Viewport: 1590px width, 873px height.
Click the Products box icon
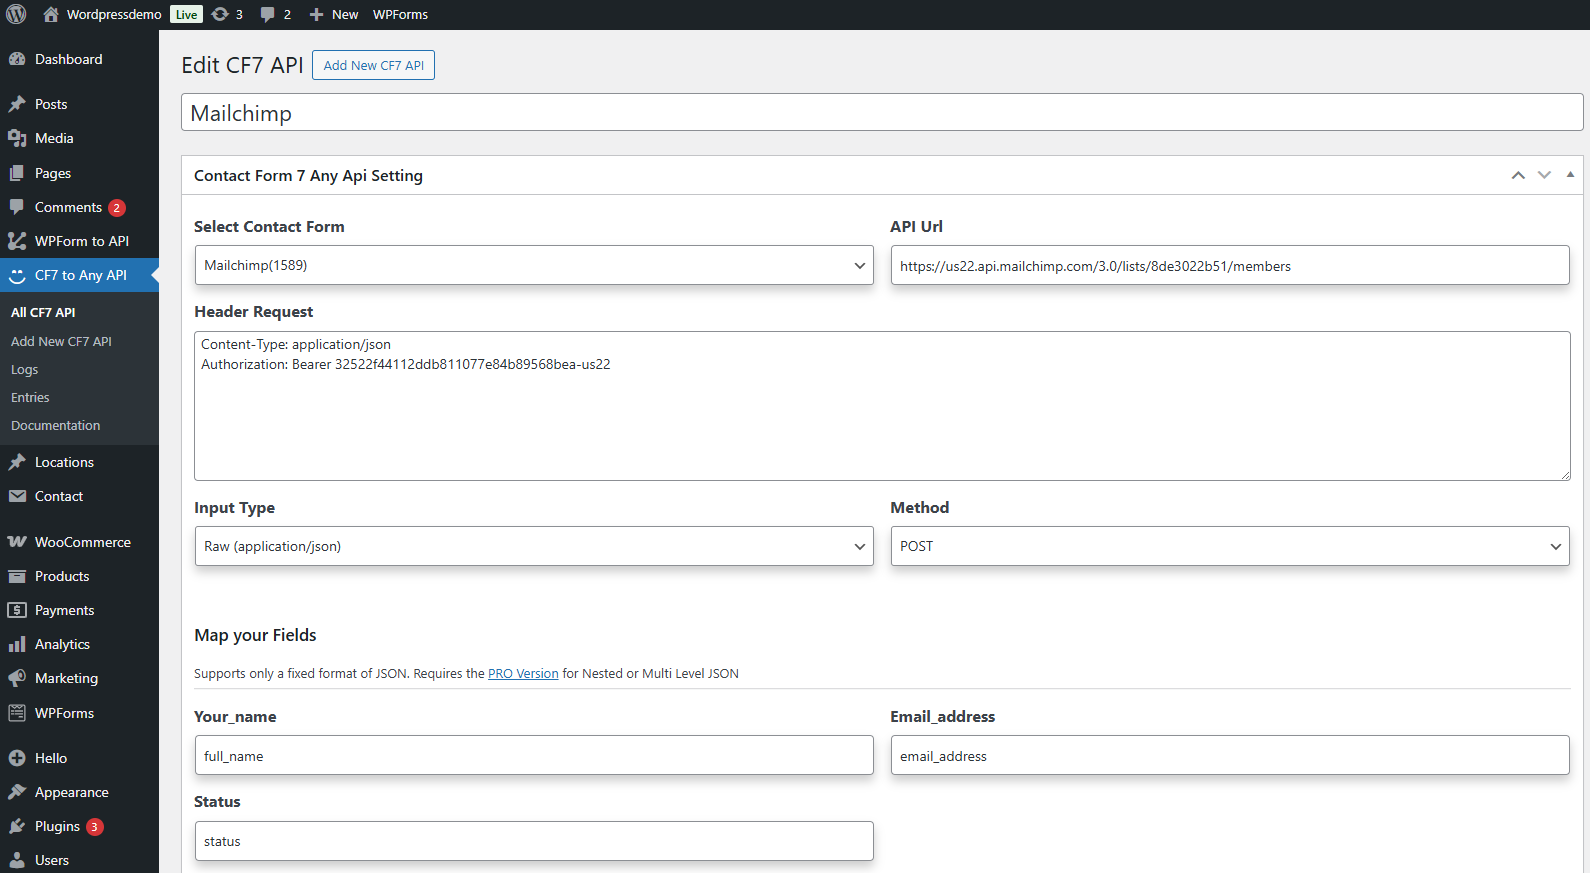[17, 576]
